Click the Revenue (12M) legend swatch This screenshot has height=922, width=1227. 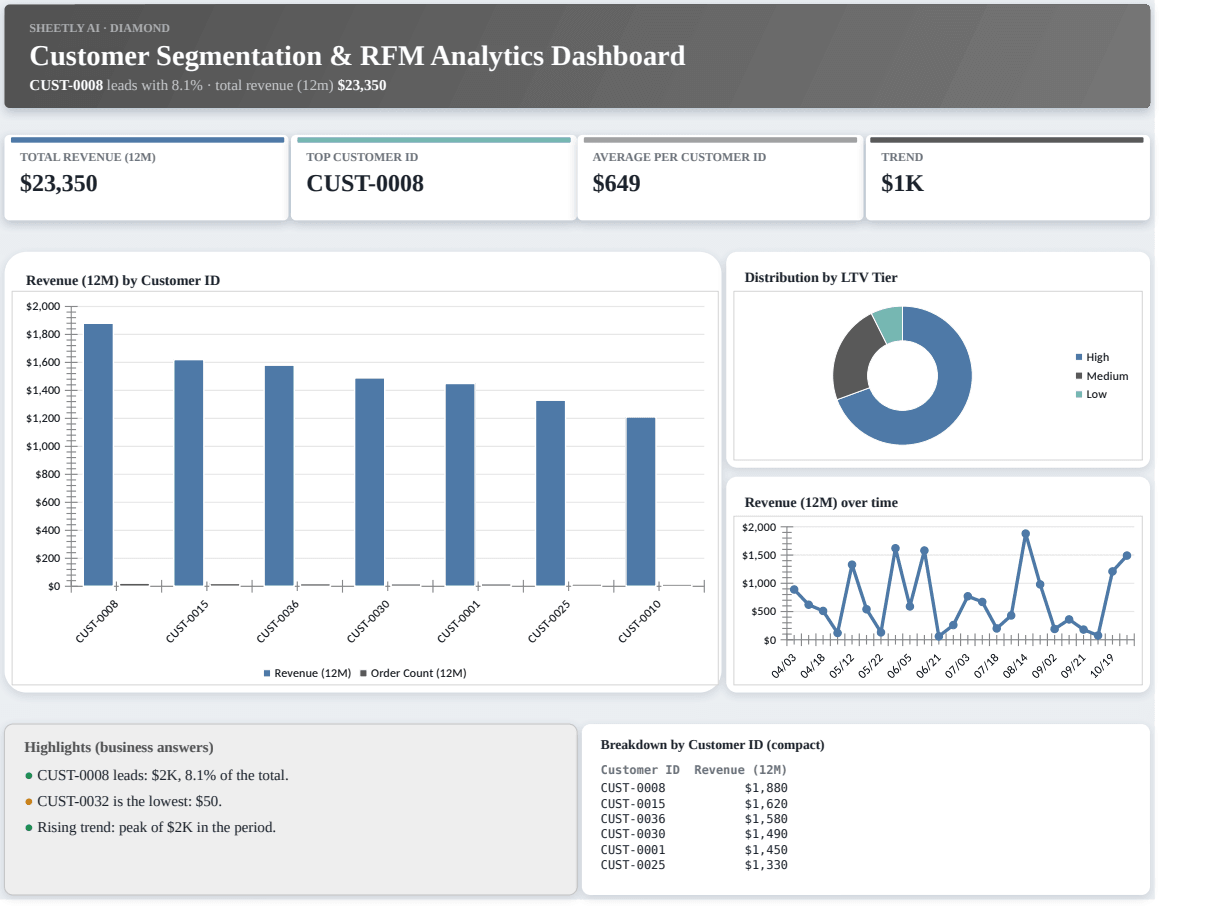(267, 674)
